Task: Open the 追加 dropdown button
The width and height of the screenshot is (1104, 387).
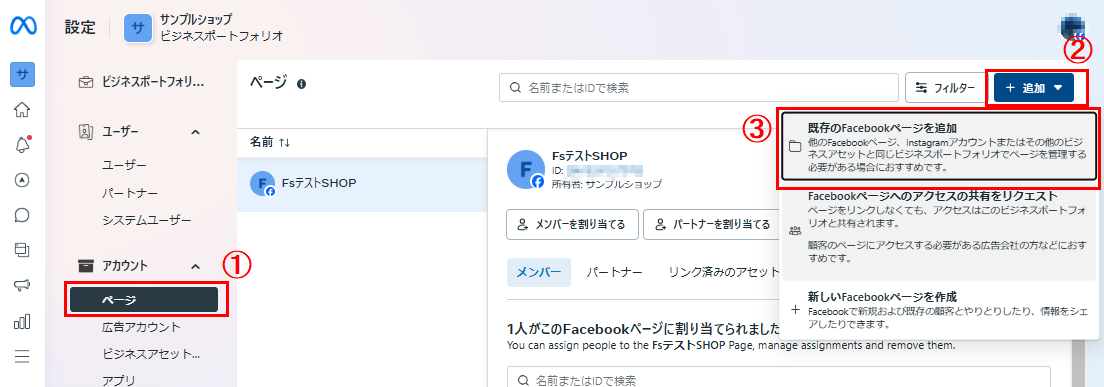Action: (x=1034, y=88)
